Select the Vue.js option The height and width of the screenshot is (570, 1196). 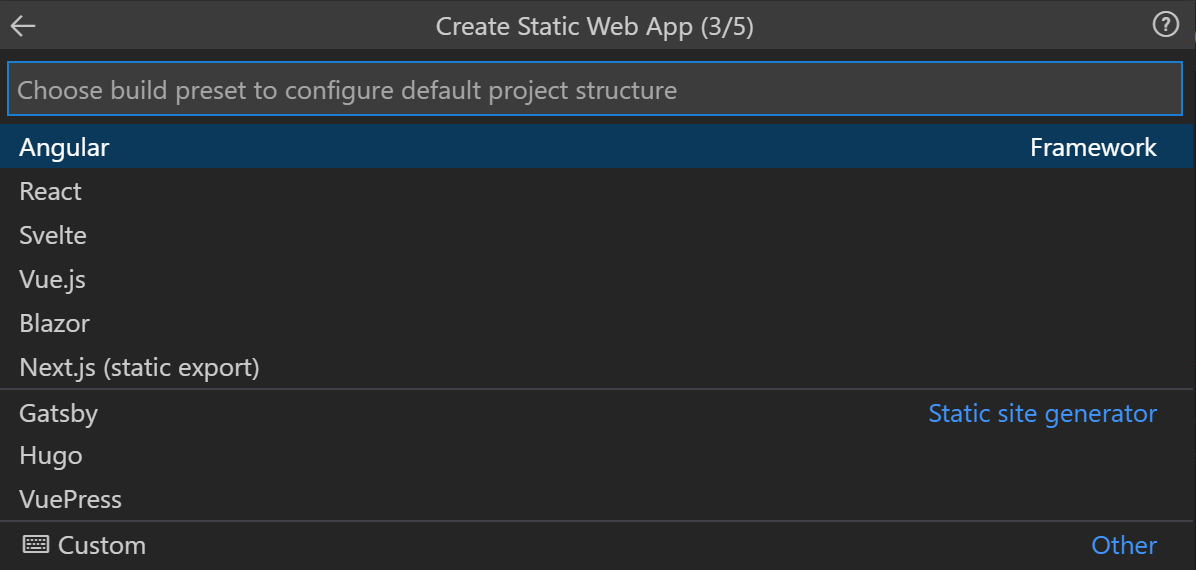(x=595, y=279)
